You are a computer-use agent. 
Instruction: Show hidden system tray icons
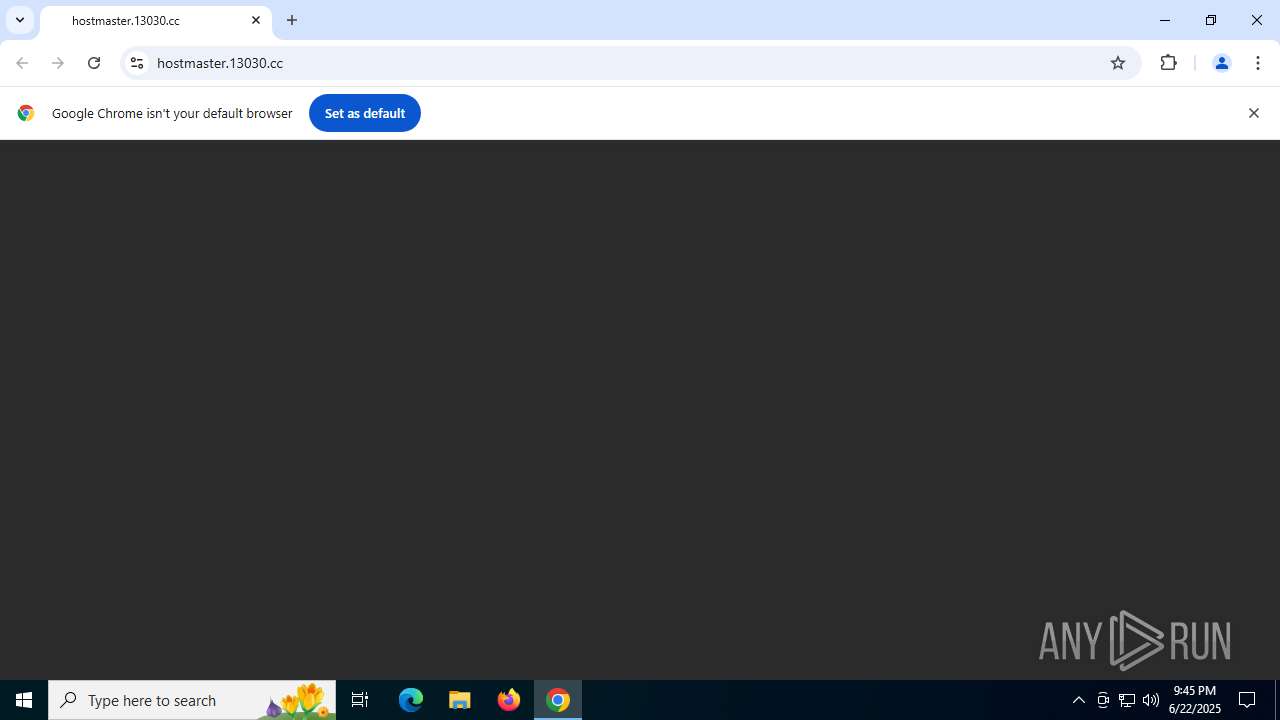[1078, 700]
